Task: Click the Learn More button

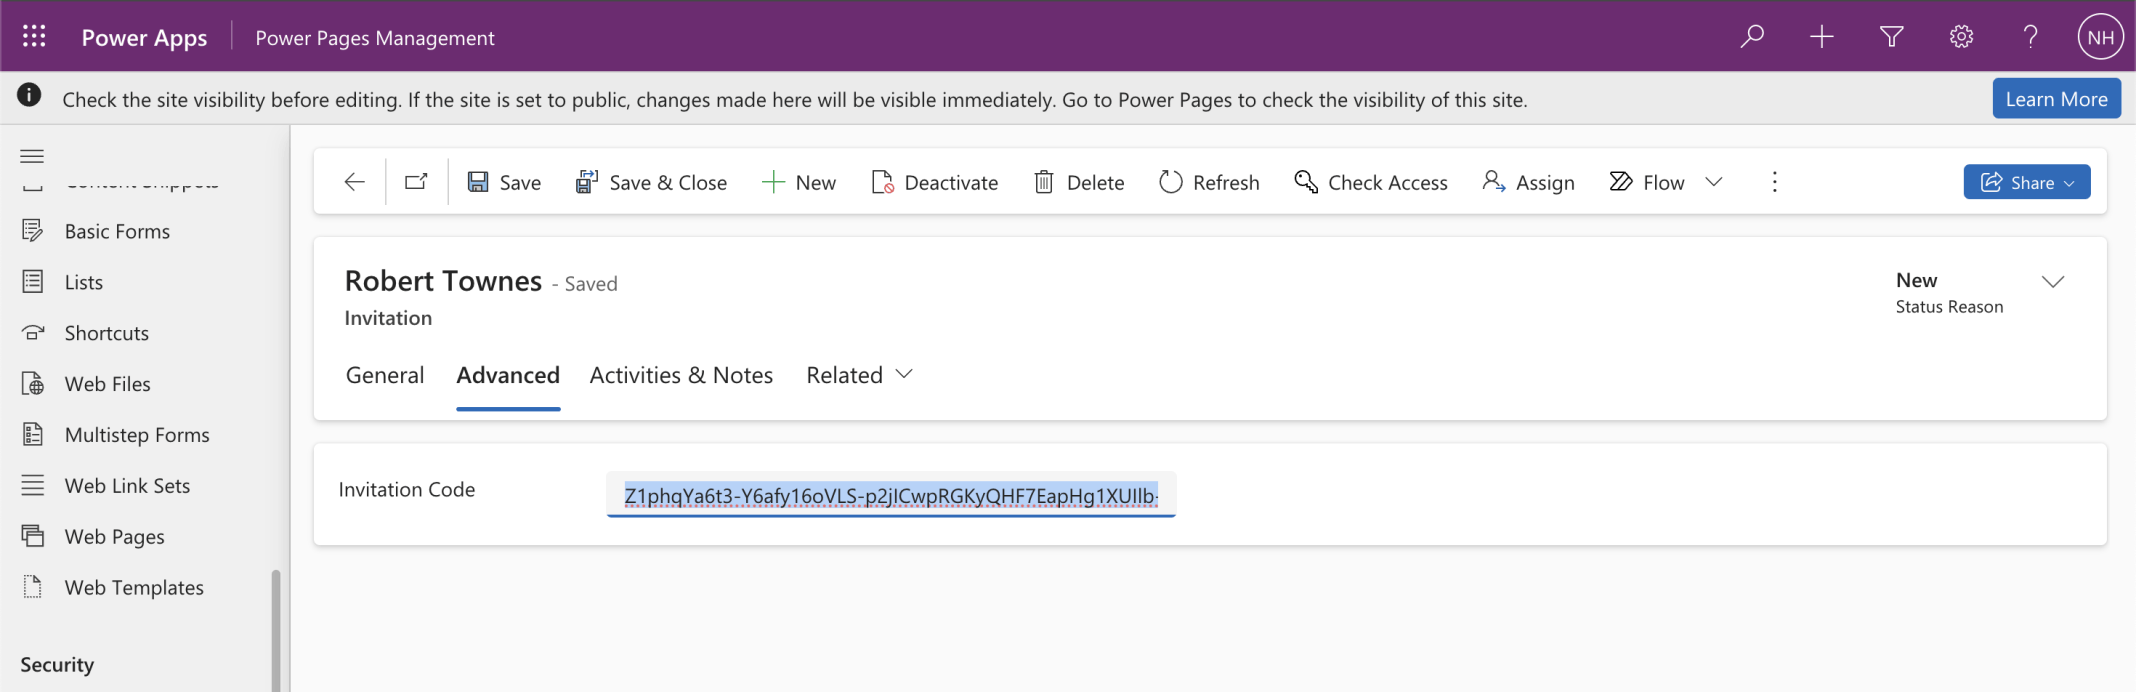Action: (x=2056, y=99)
